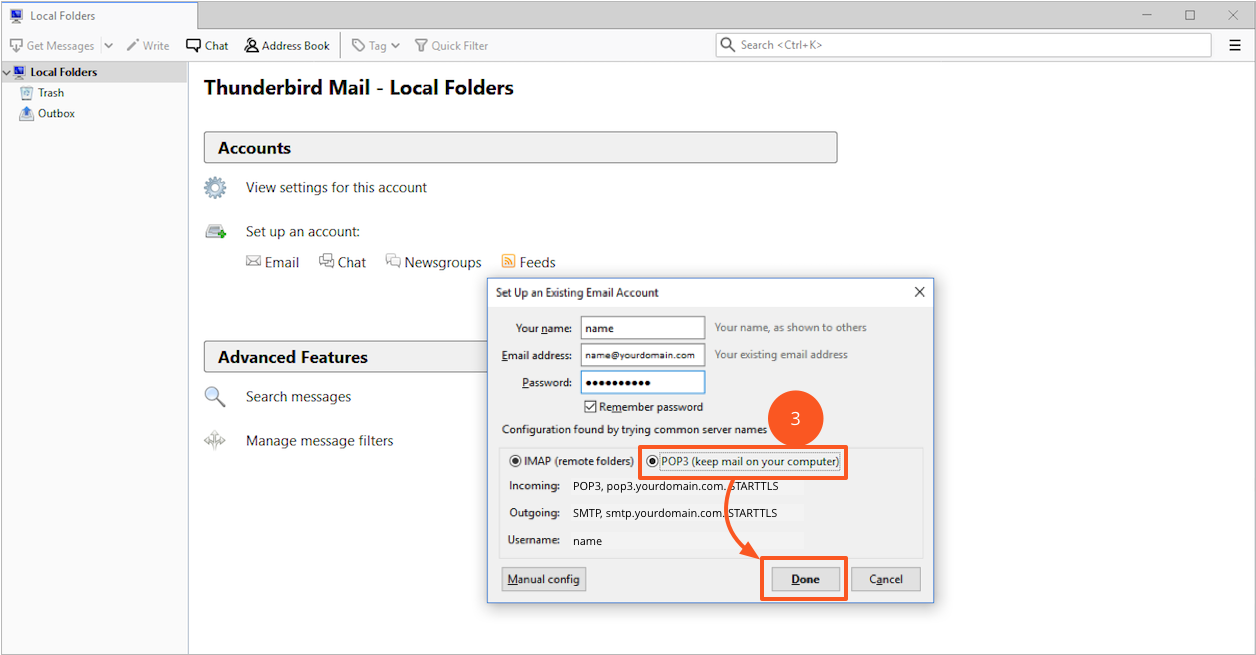Switch to the Local Folders tab
This screenshot has width=1256, height=655.
99,16
